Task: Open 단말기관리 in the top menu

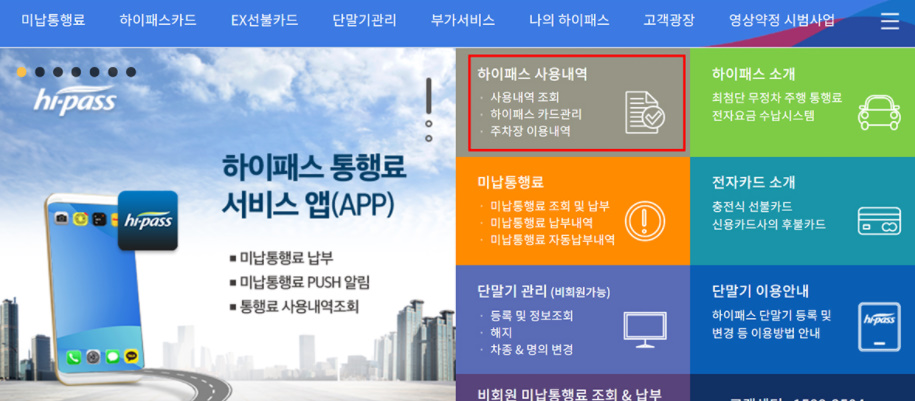Action: pyautogui.click(x=364, y=20)
